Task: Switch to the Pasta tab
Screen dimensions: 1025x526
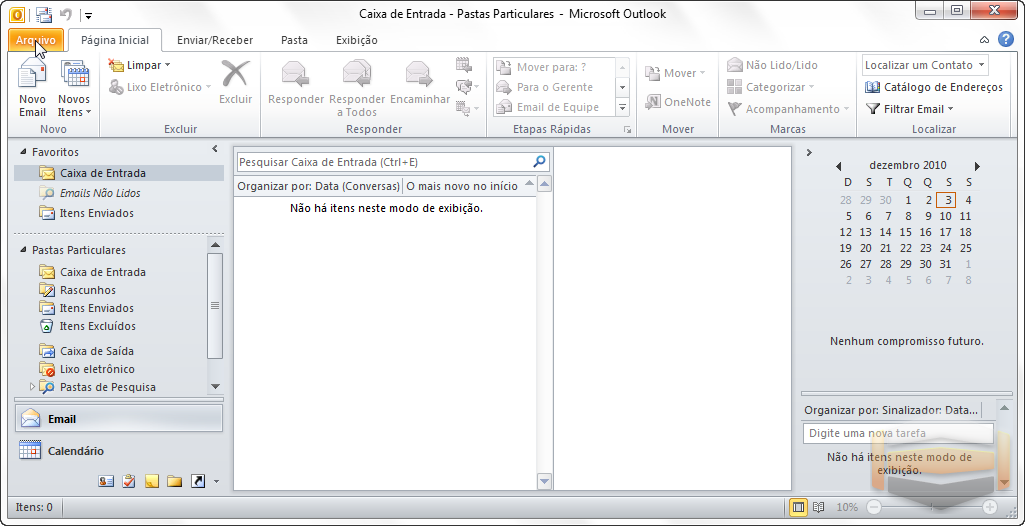Action: (x=294, y=40)
